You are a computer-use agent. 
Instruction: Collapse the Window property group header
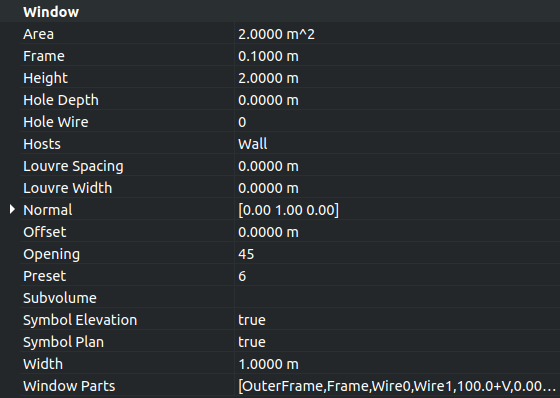point(280,12)
